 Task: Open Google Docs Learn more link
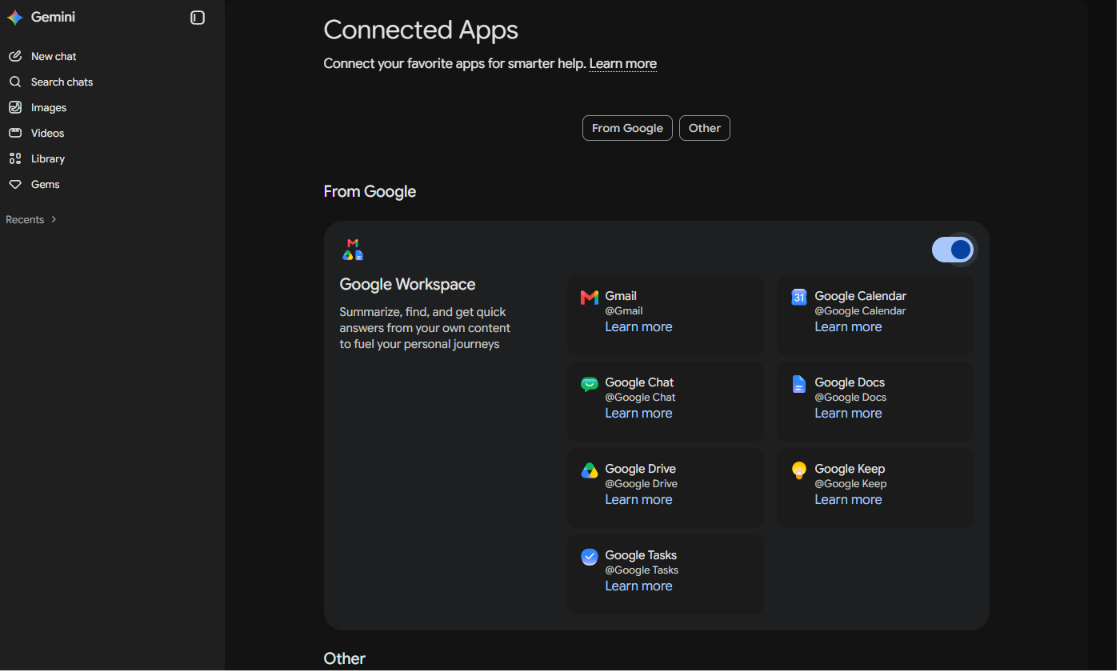click(x=848, y=413)
